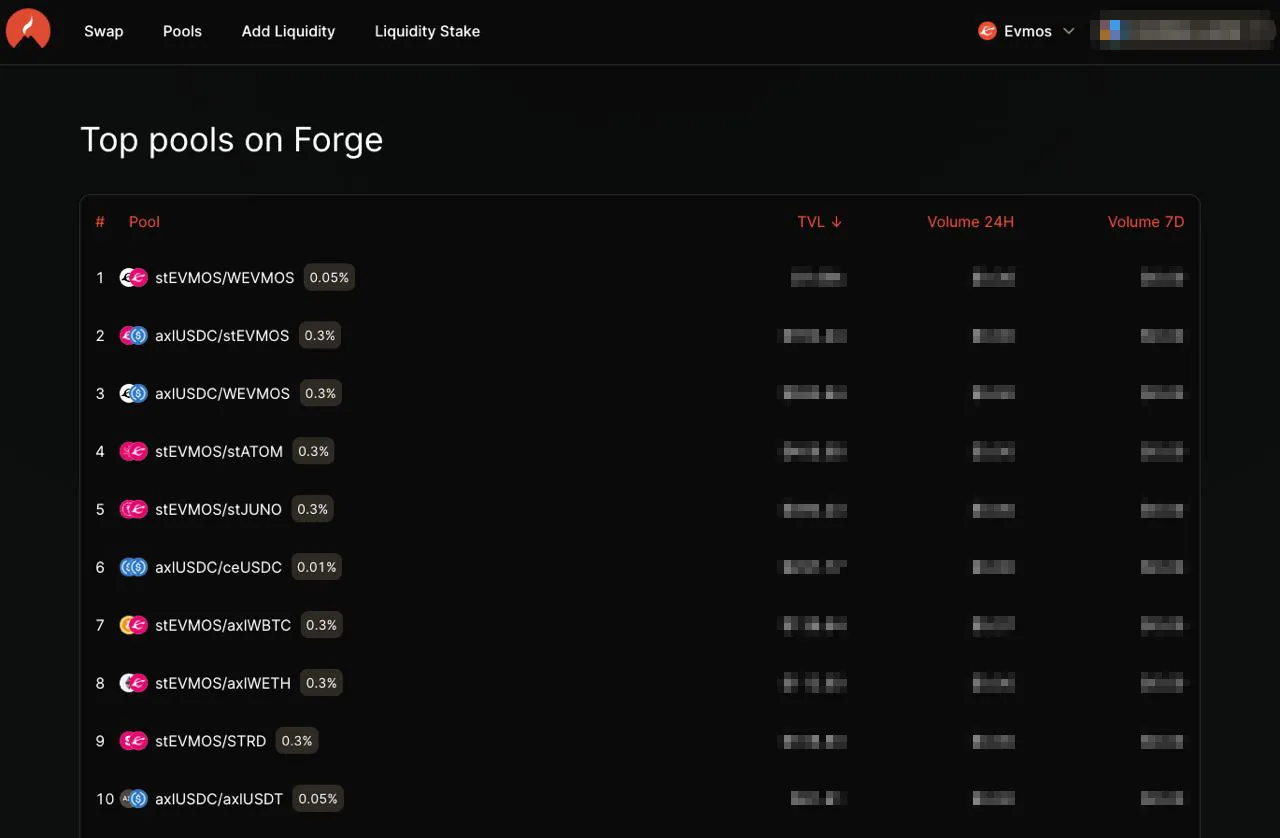Click the 0.3% fee badge for stEVMOS/axlWBTC
1280x838 pixels.
[321, 625]
